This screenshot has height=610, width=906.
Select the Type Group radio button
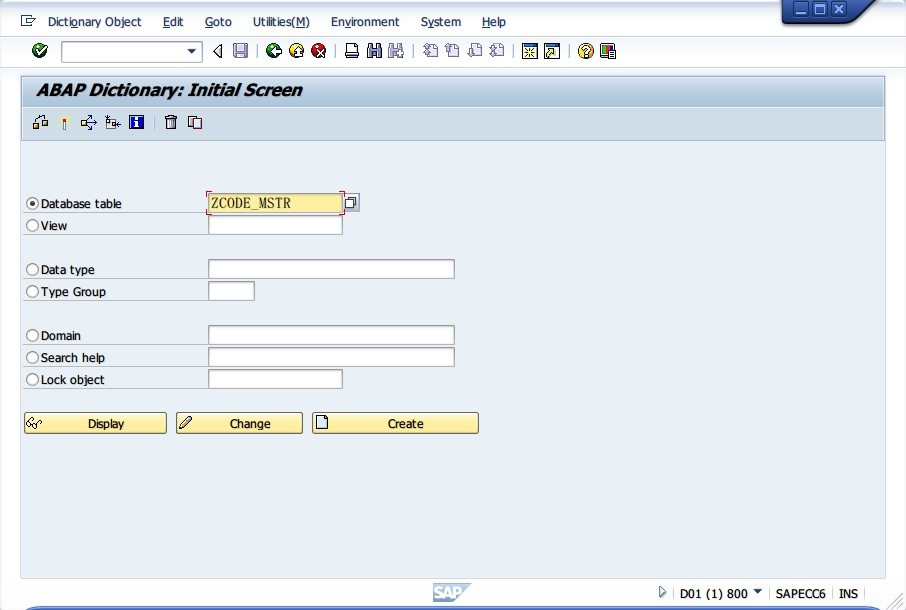tap(32, 291)
